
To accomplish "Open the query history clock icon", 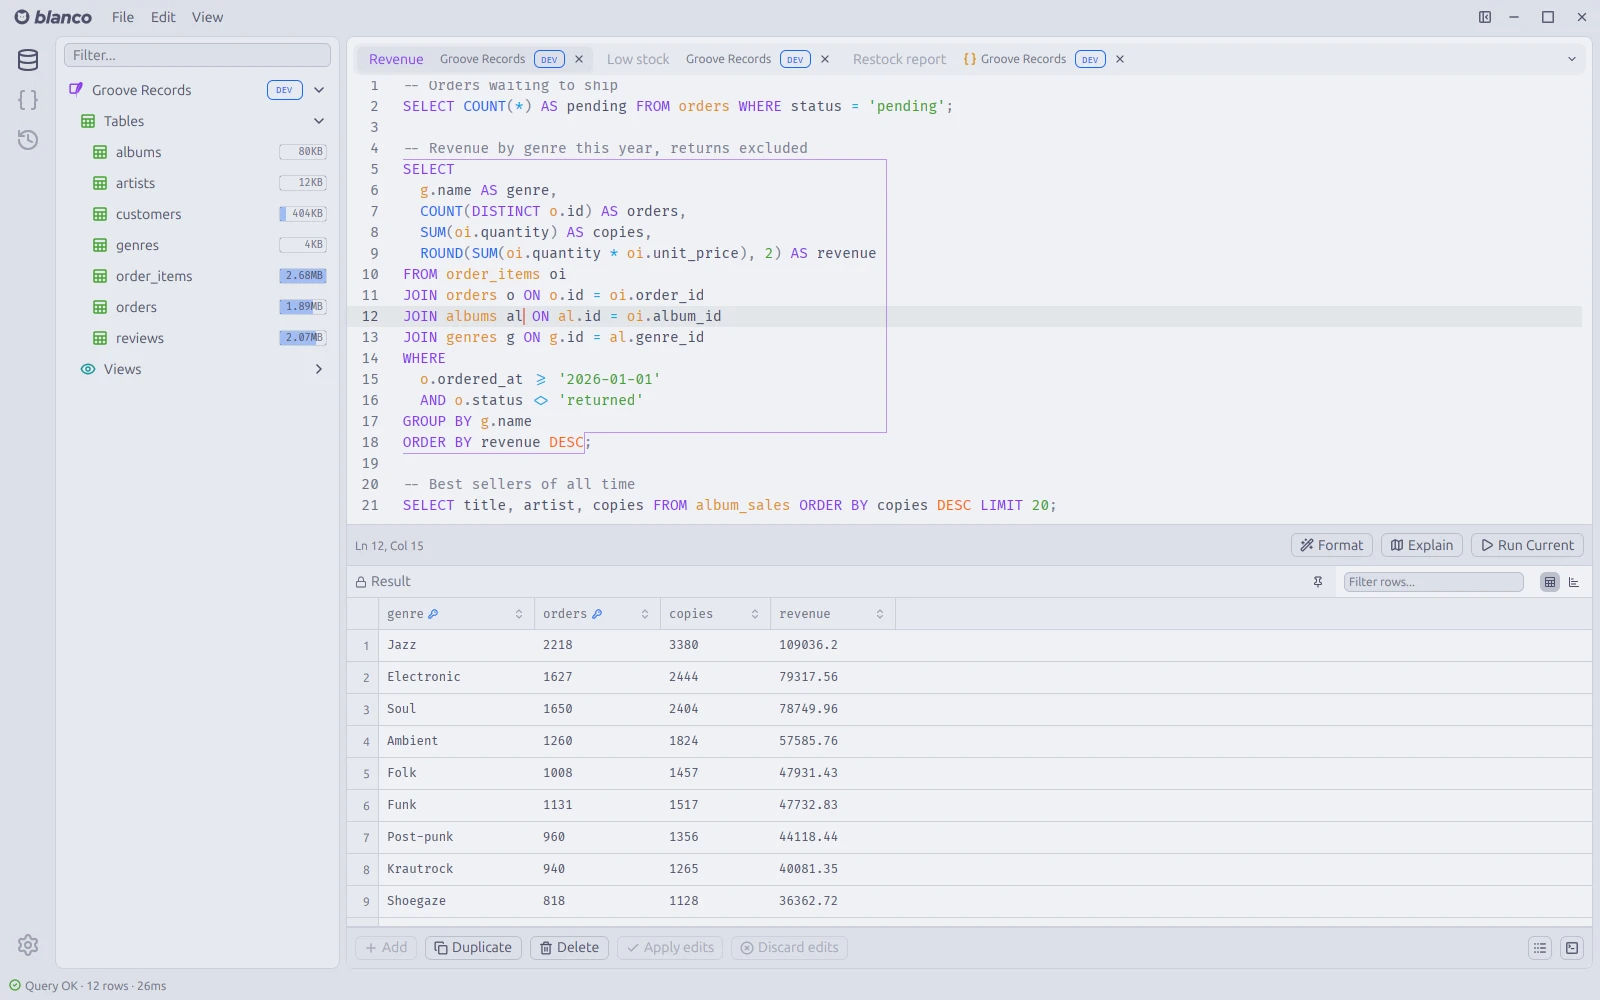I will (x=28, y=140).
